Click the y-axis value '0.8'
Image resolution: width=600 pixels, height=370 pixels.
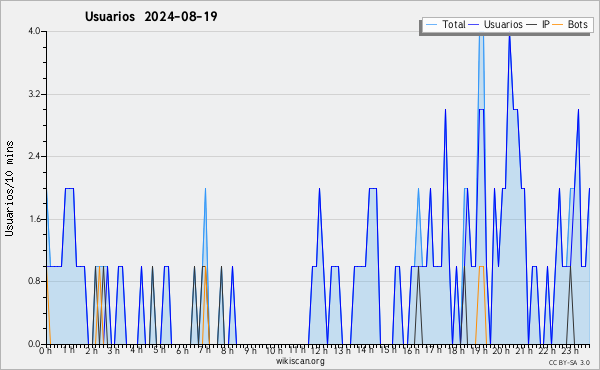[x=34, y=282]
